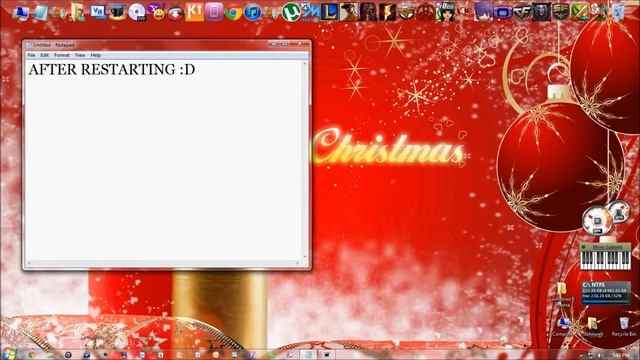Launch CrossFire from the top dock
The height and width of the screenshot is (360, 640).
click(522, 11)
